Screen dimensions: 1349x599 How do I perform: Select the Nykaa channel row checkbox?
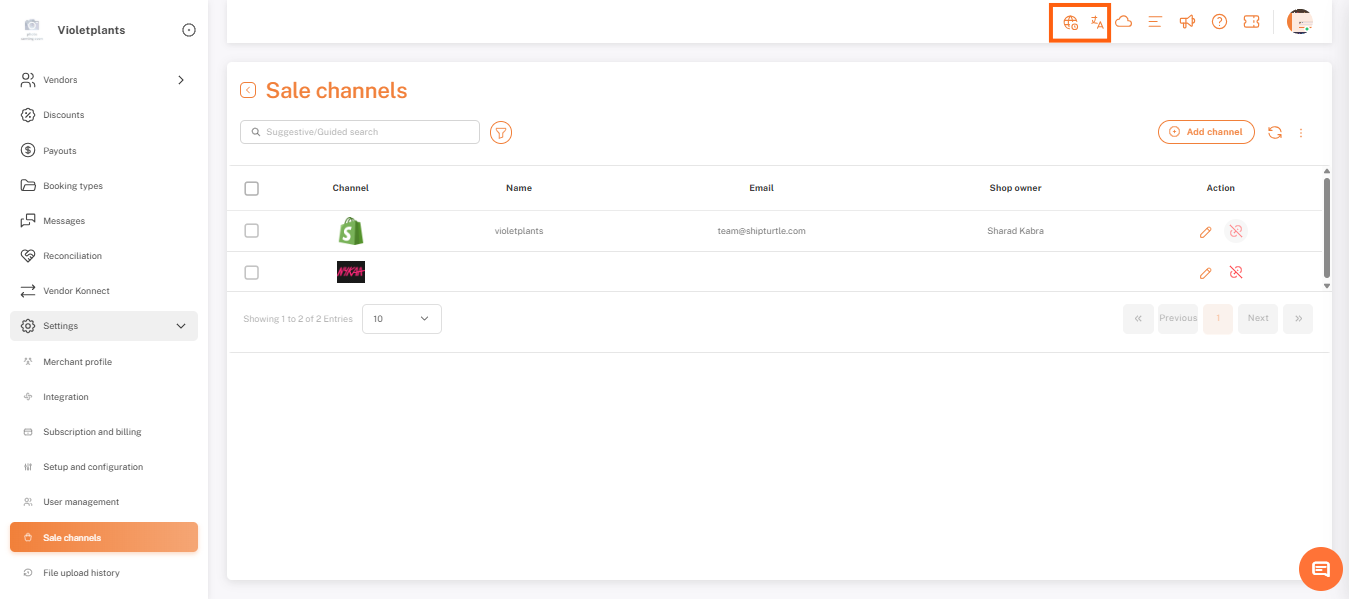251,272
